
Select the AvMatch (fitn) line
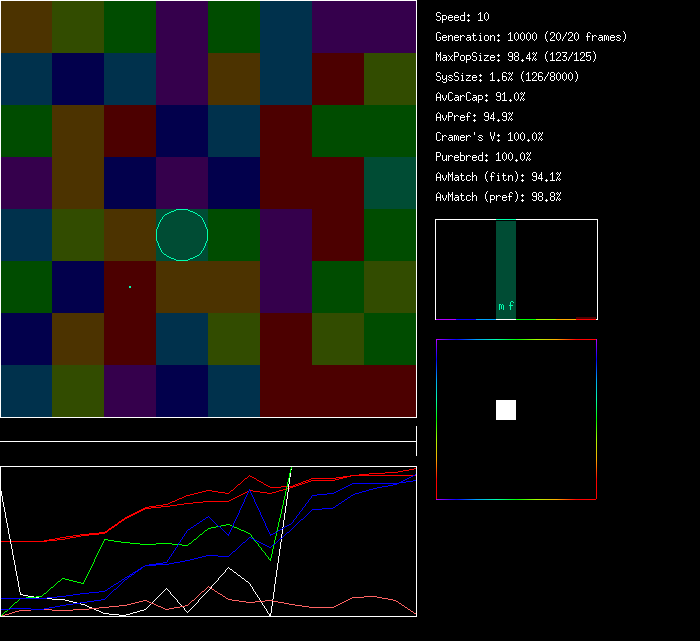(498, 177)
